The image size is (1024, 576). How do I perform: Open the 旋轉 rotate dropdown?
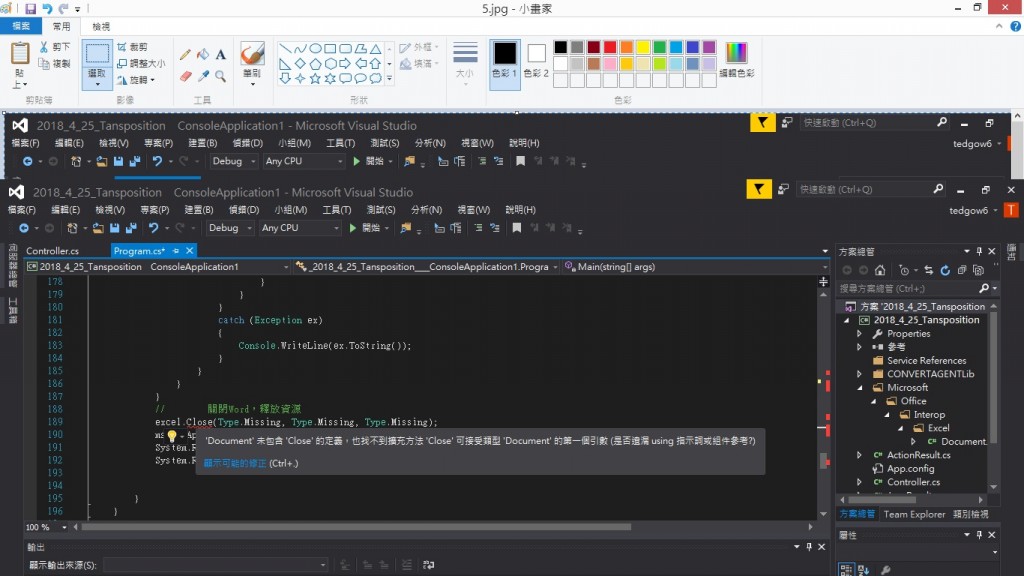pos(136,80)
